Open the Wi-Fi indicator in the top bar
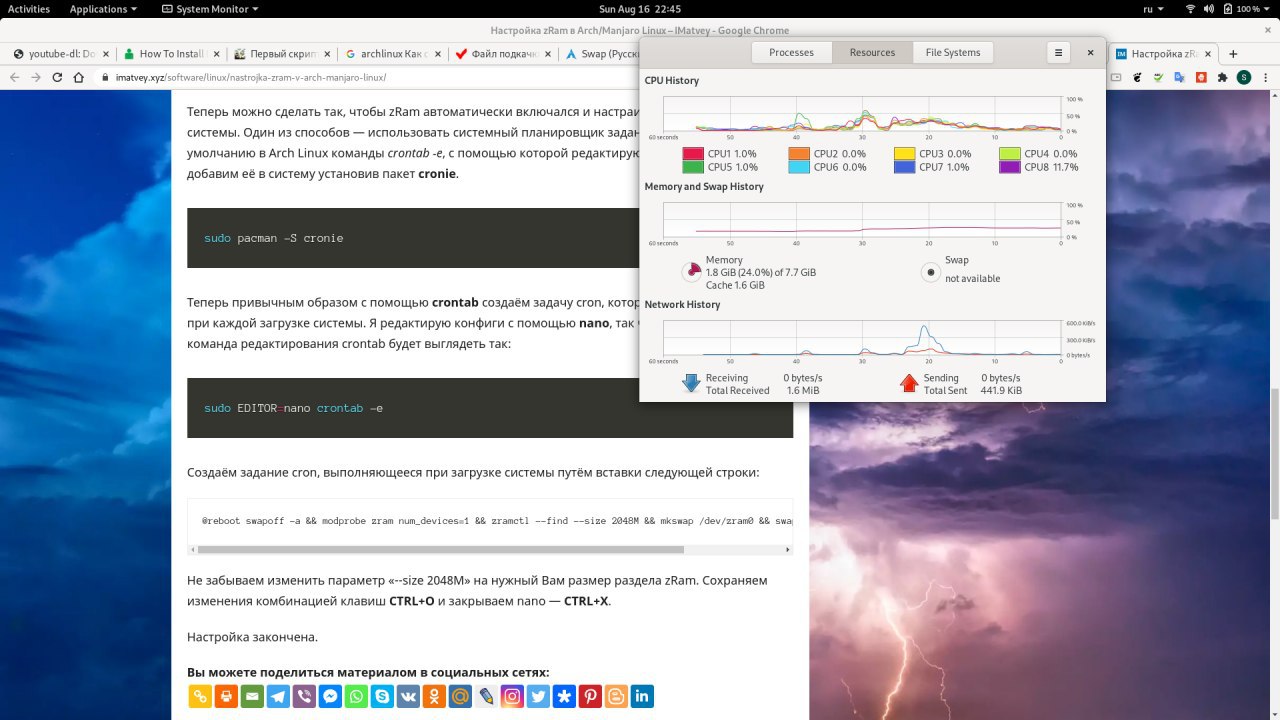Screen dimensions: 1280x720 (x=1191, y=9)
